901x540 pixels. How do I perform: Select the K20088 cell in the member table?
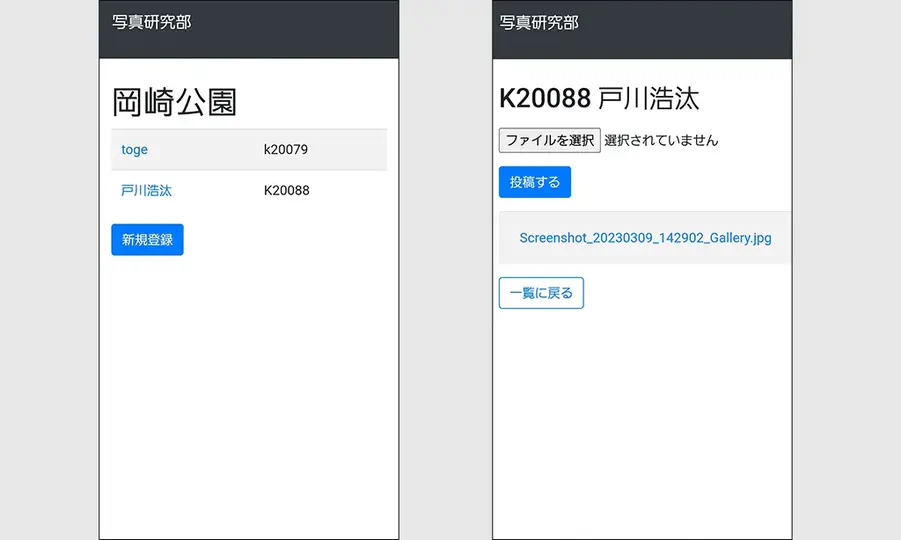[x=286, y=190]
